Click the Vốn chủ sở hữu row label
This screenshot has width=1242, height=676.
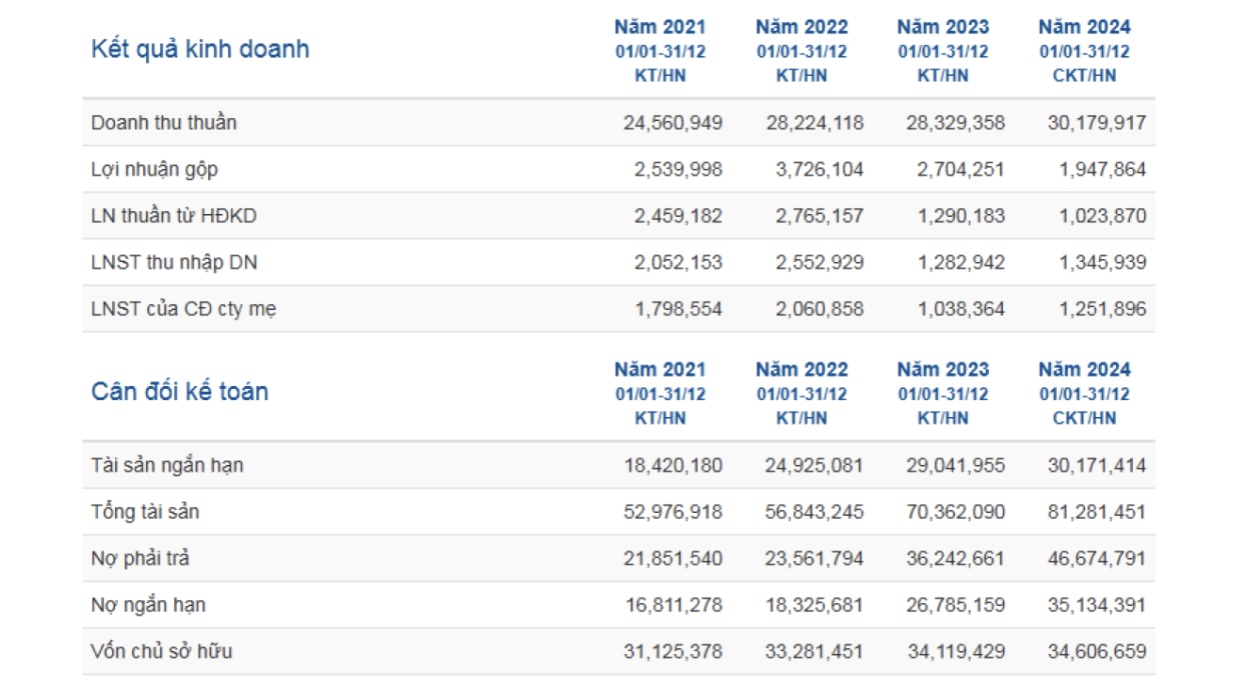(x=162, y=652)
